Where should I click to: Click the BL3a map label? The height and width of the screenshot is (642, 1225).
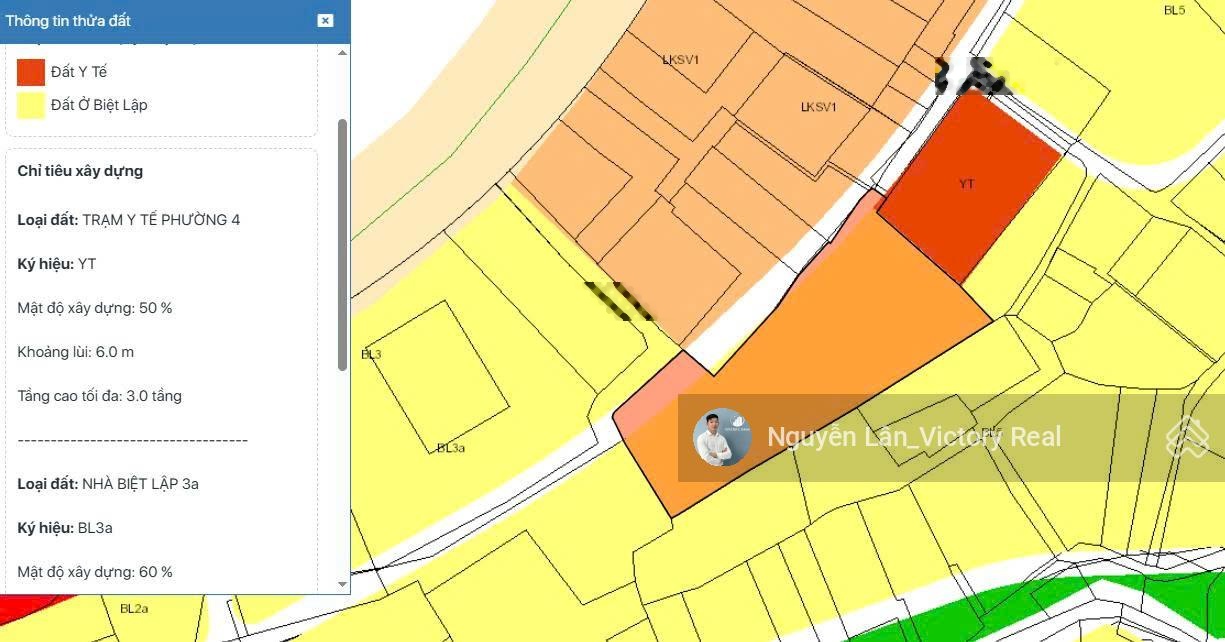coord(451,448)
